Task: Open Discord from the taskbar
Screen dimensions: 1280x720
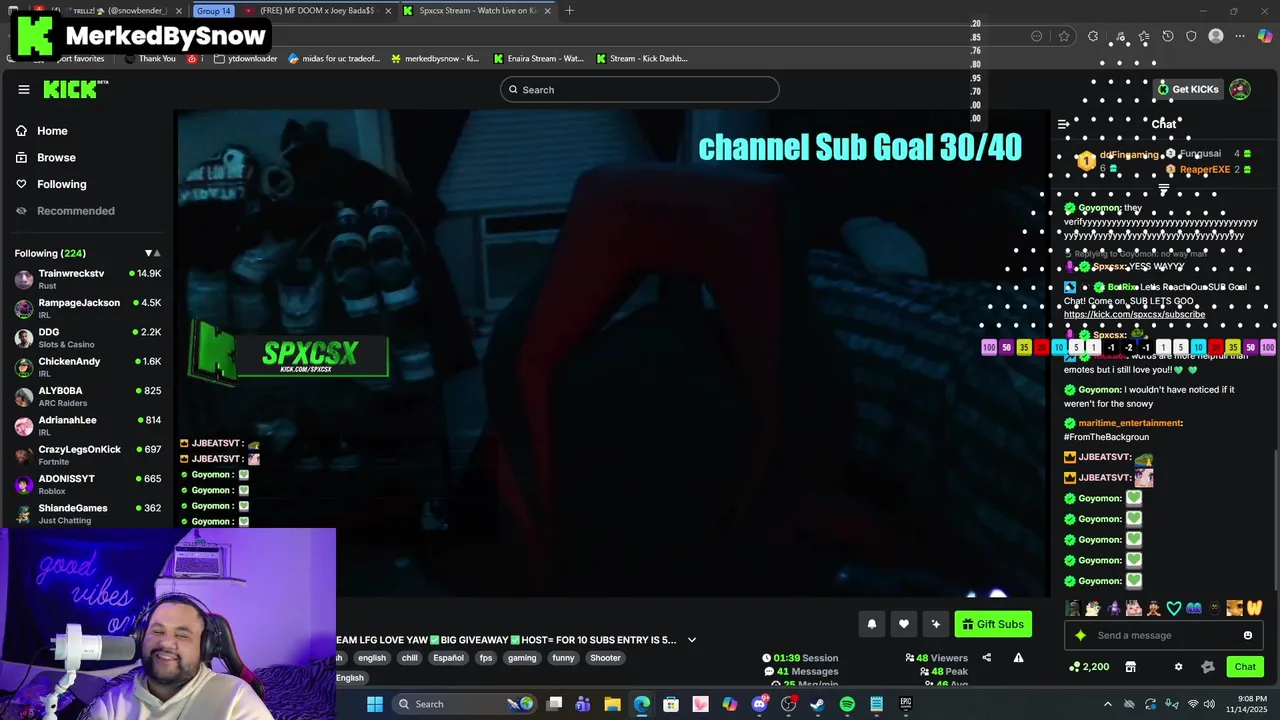Action: pyautogui.click(x=759, y=704)
